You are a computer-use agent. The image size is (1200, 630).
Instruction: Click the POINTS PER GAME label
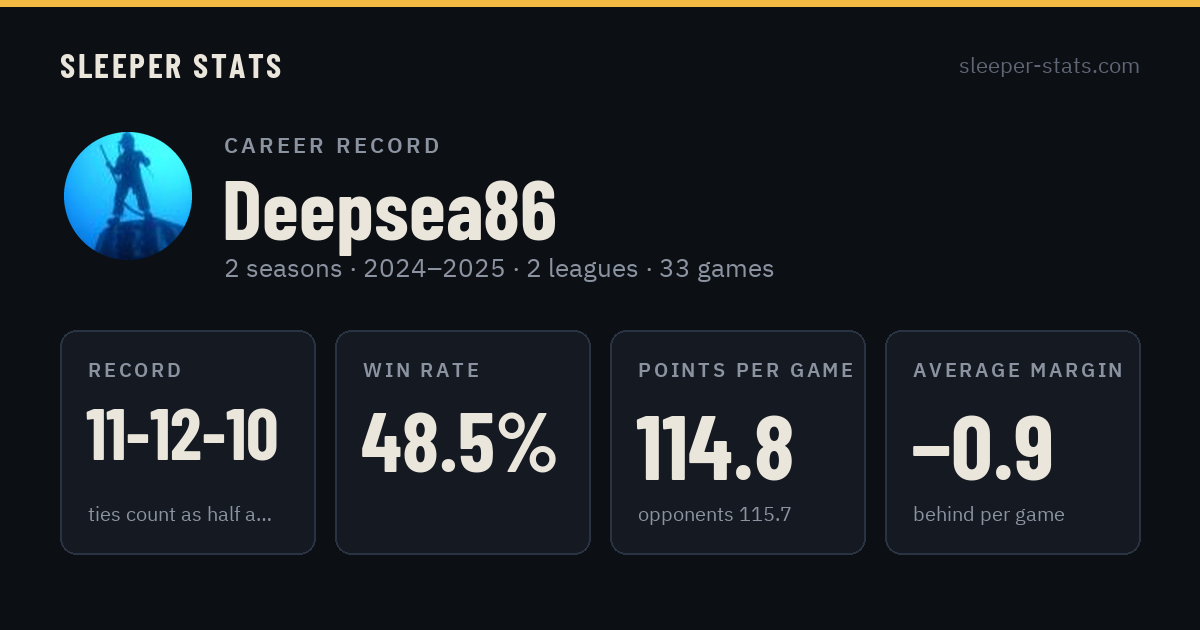(x=746, y=370)
